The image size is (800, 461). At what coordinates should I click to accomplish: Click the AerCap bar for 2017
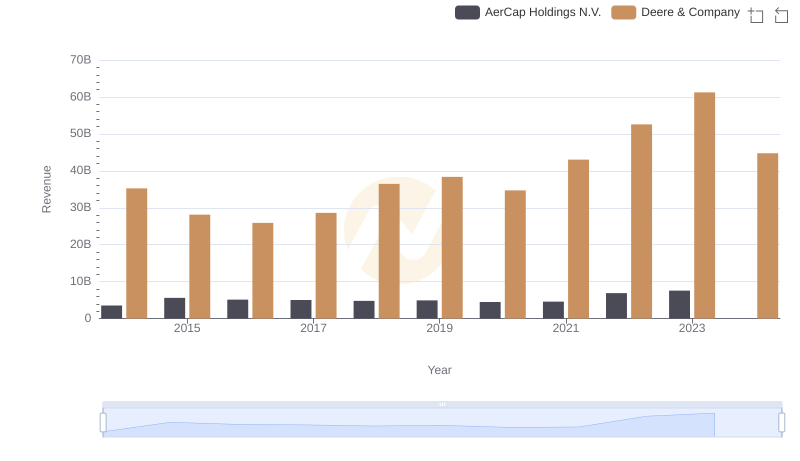coord(301,309)
